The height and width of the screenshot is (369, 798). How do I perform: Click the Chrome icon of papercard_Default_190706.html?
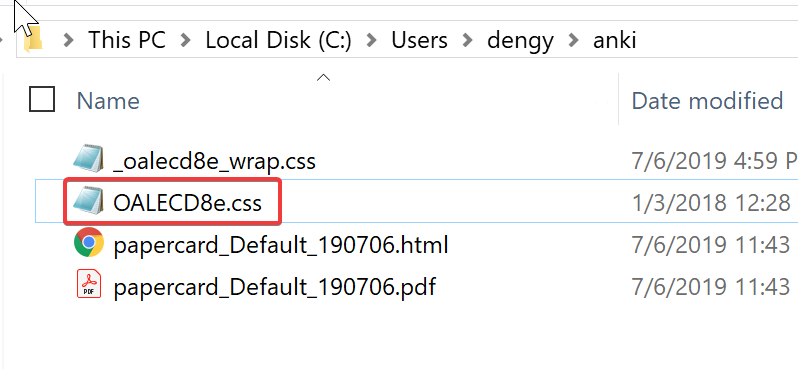(89, 243)
